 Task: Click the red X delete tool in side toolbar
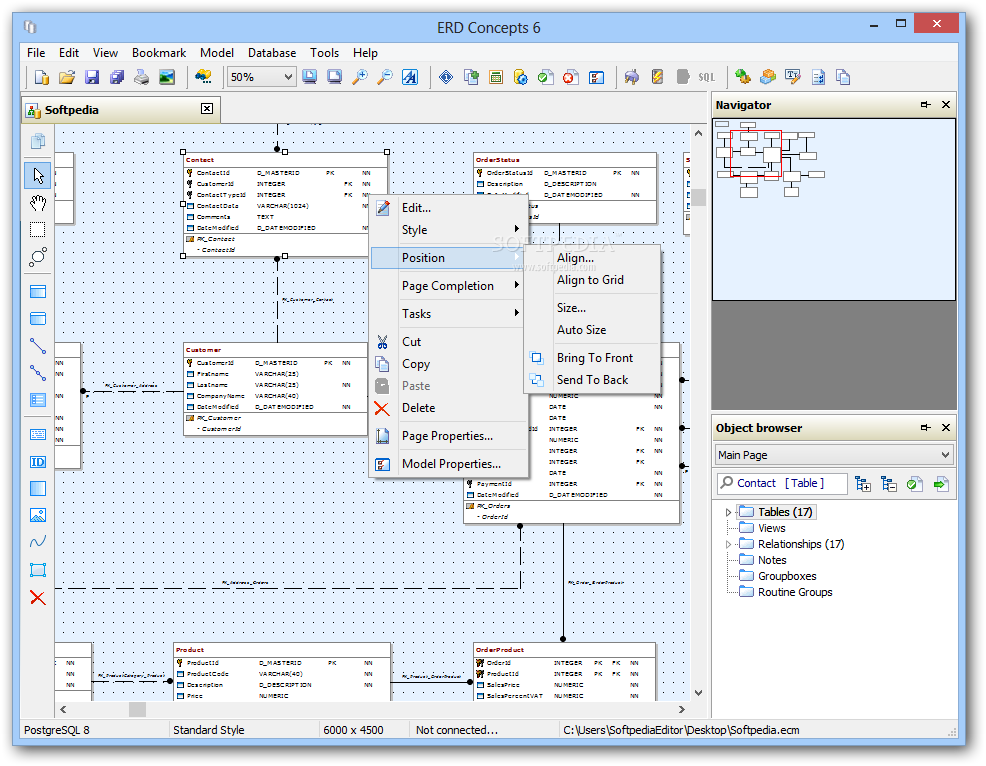pos(38,597)
